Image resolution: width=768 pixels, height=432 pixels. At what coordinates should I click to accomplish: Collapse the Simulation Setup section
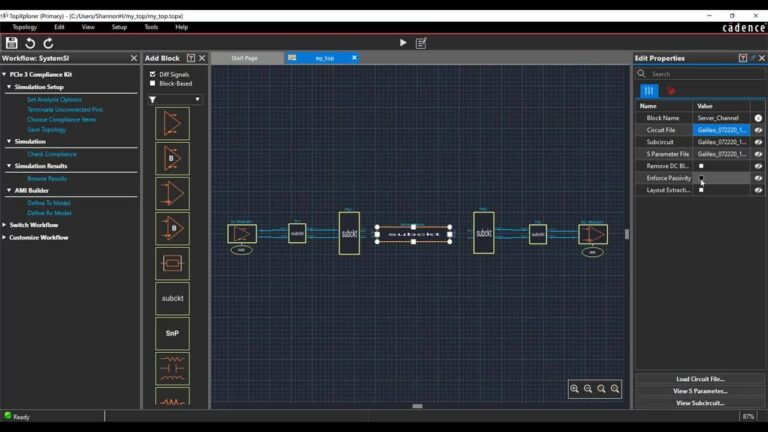pos(9,87)
